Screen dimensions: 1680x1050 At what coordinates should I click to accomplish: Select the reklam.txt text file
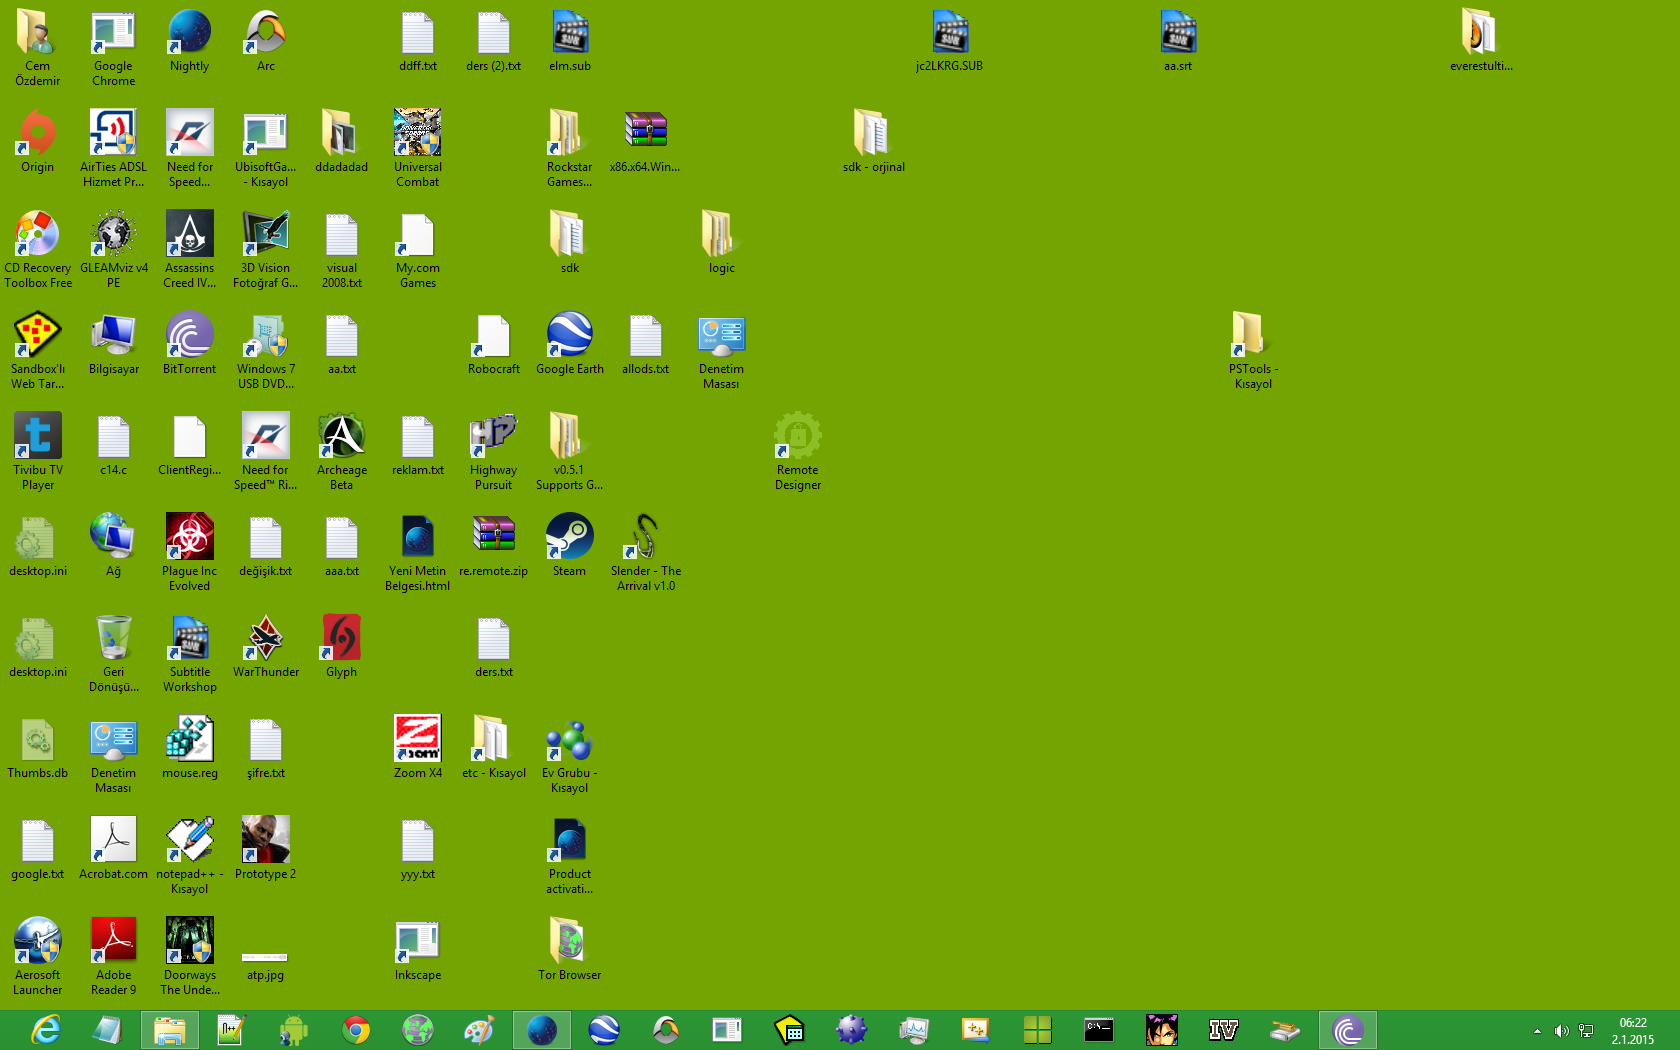(x=418, y=445)
